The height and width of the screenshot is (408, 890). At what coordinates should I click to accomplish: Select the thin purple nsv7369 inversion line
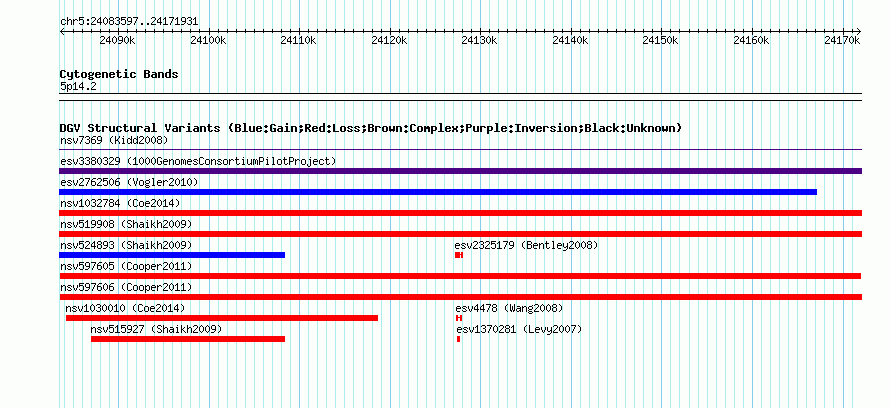pos(460,150)
